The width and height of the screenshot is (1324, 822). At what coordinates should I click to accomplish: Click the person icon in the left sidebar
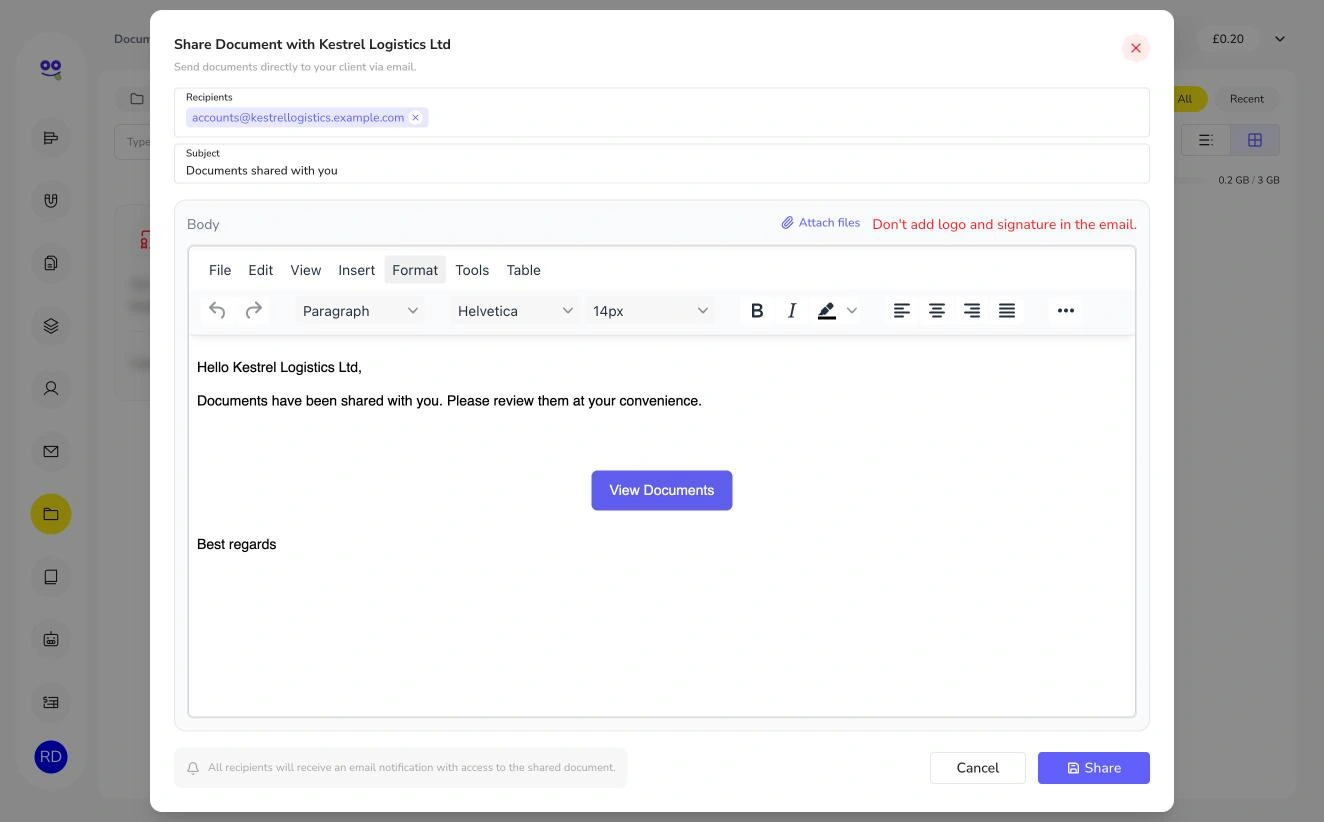click(51, 389)
